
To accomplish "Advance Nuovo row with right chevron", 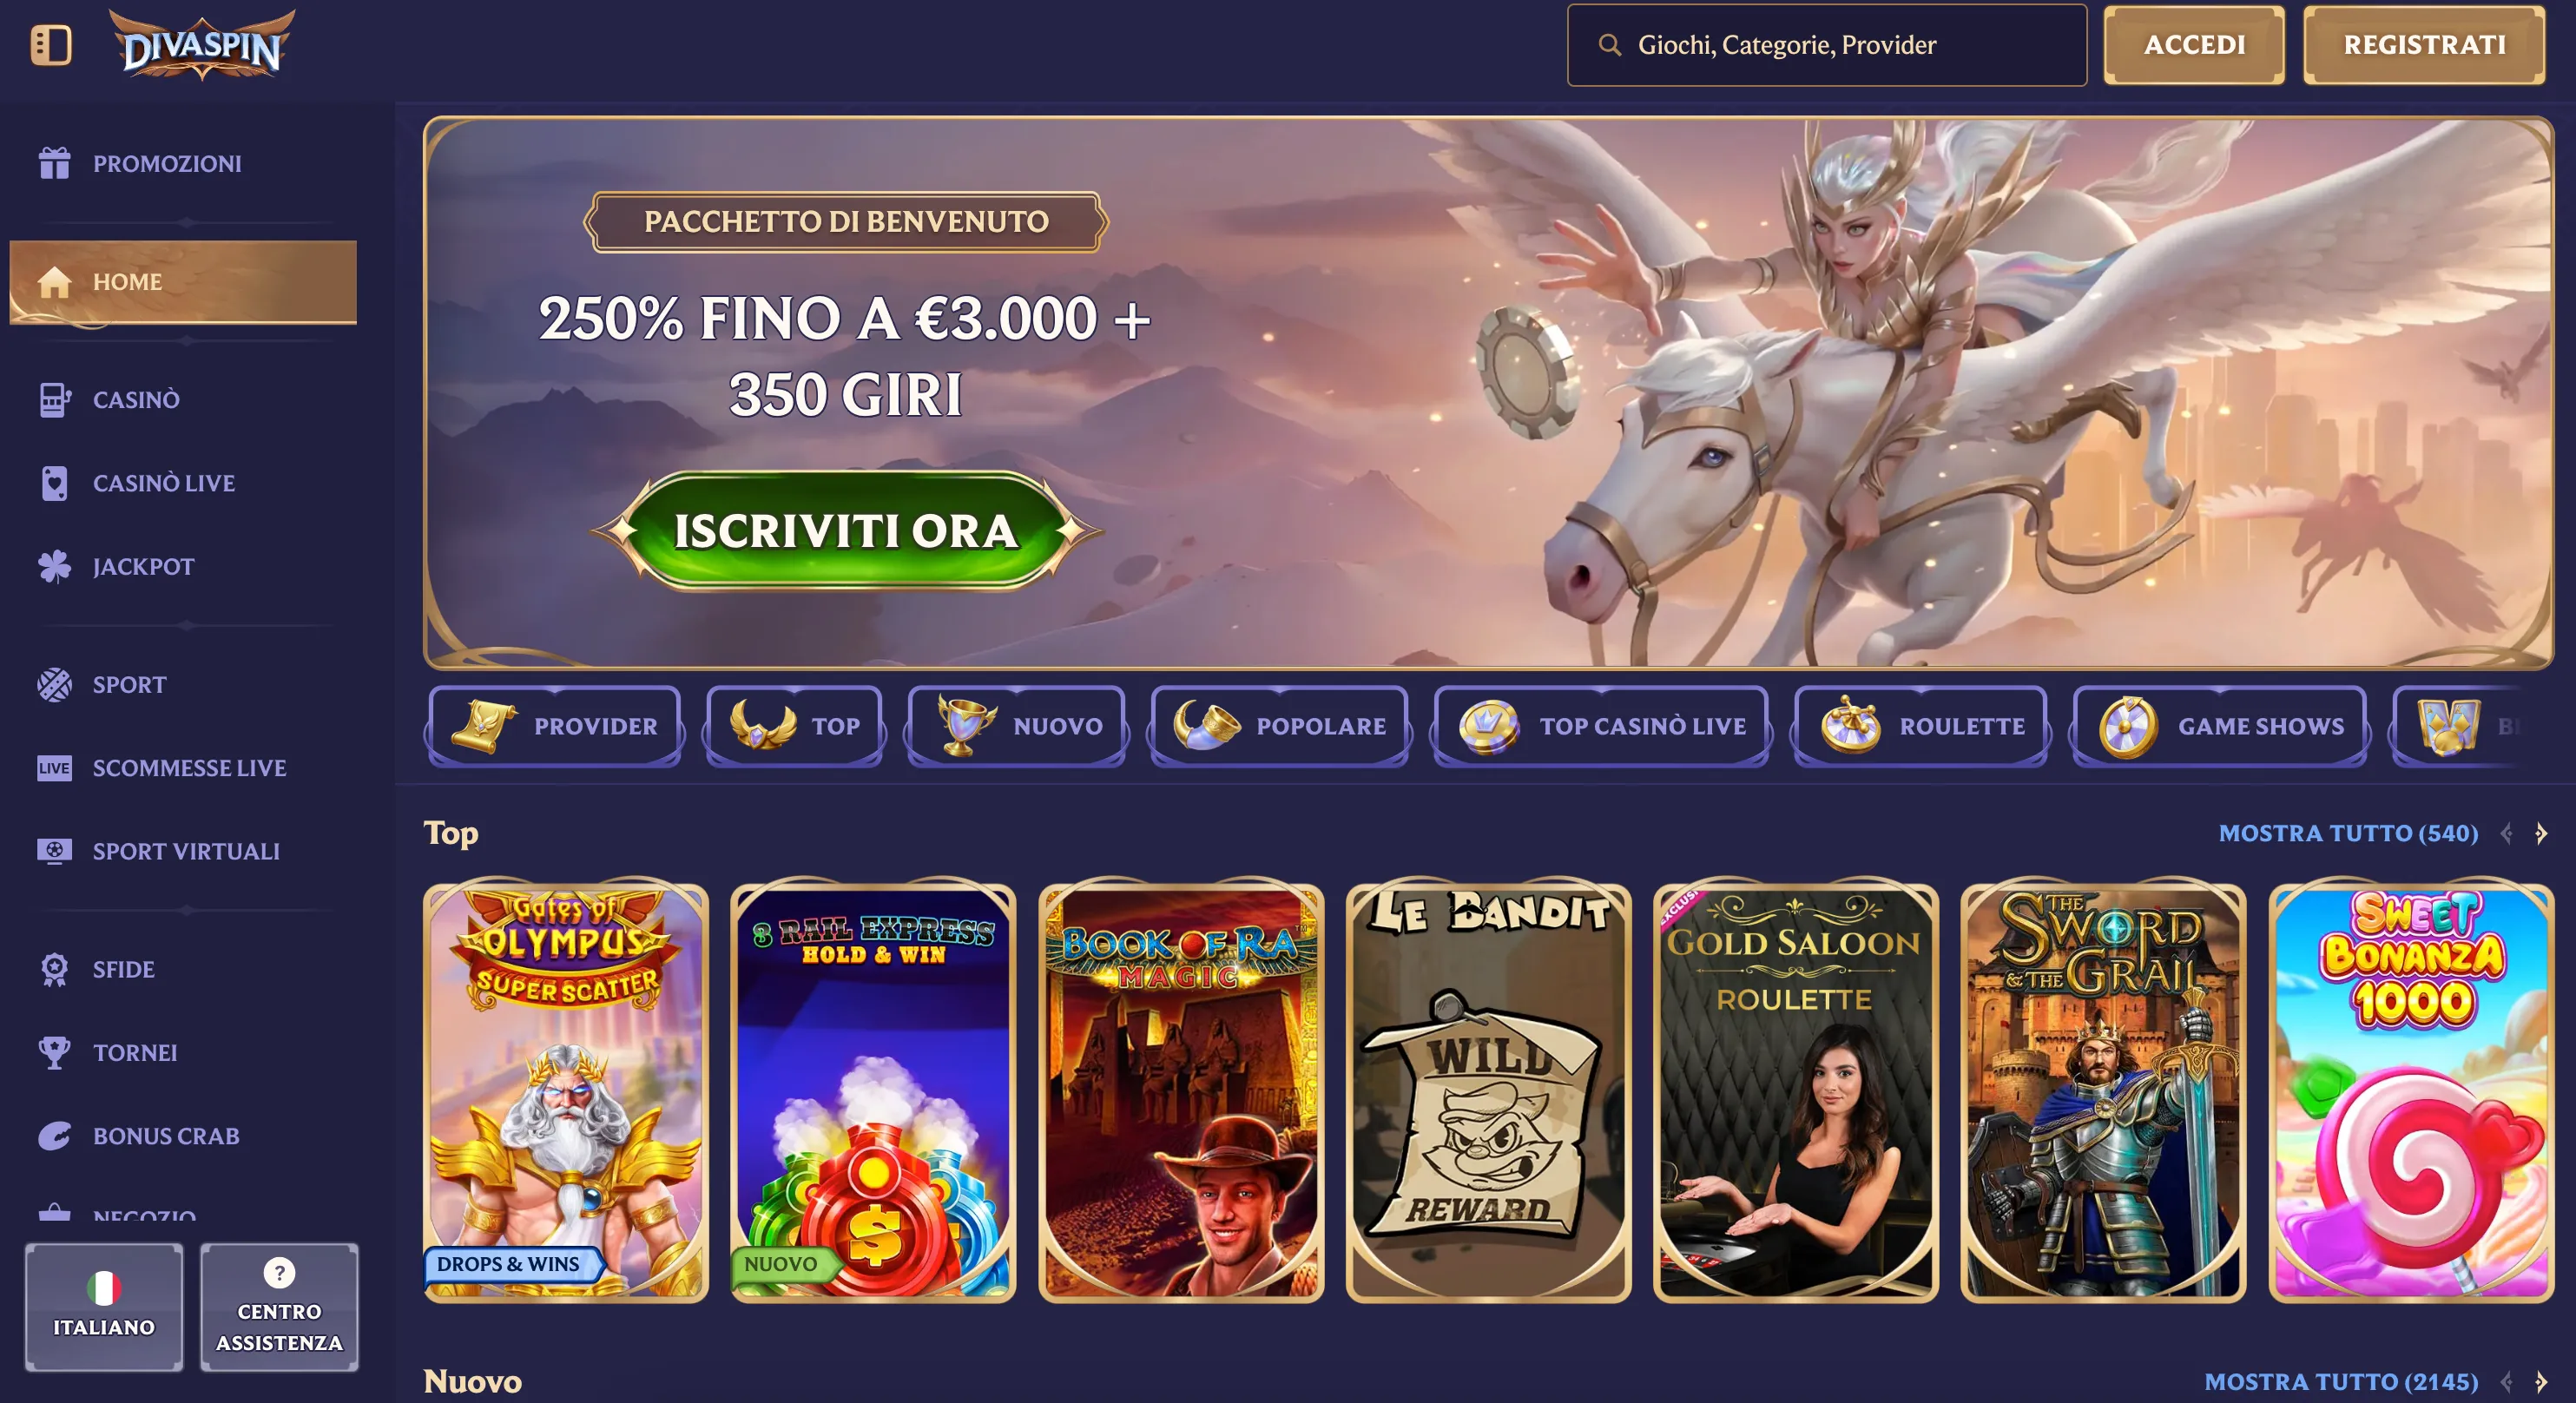I will [2541, 1381].
